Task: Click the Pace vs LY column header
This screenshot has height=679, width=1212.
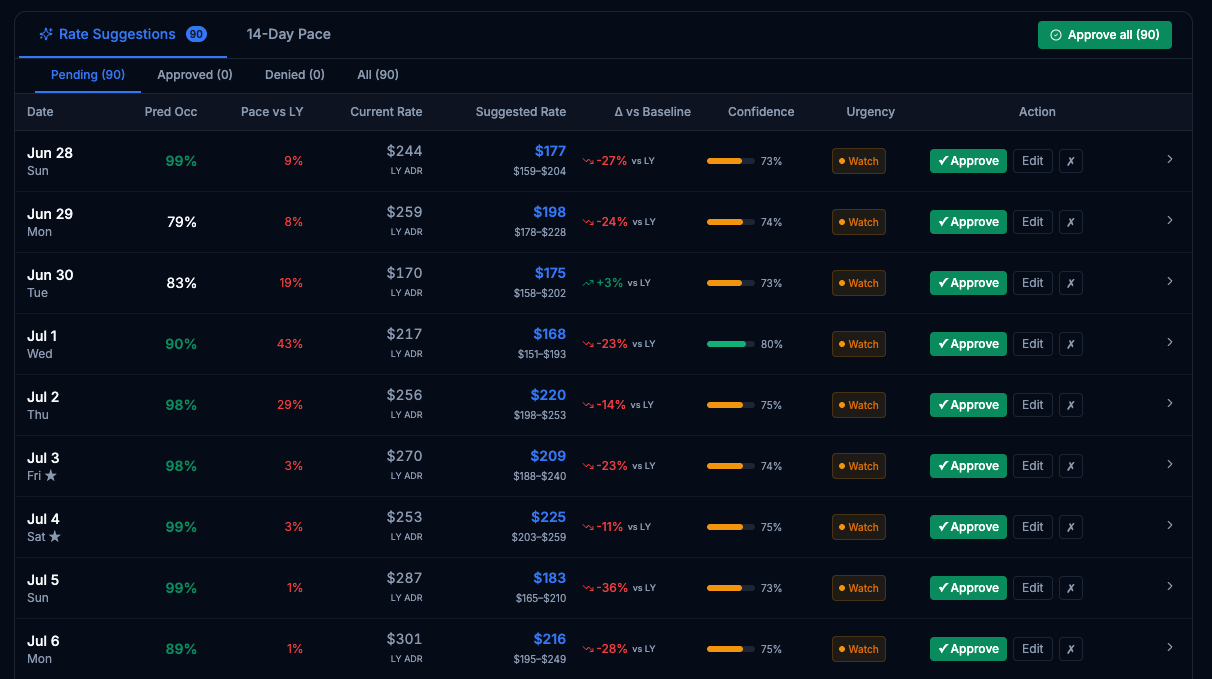Action: click(x=272, y=112)
